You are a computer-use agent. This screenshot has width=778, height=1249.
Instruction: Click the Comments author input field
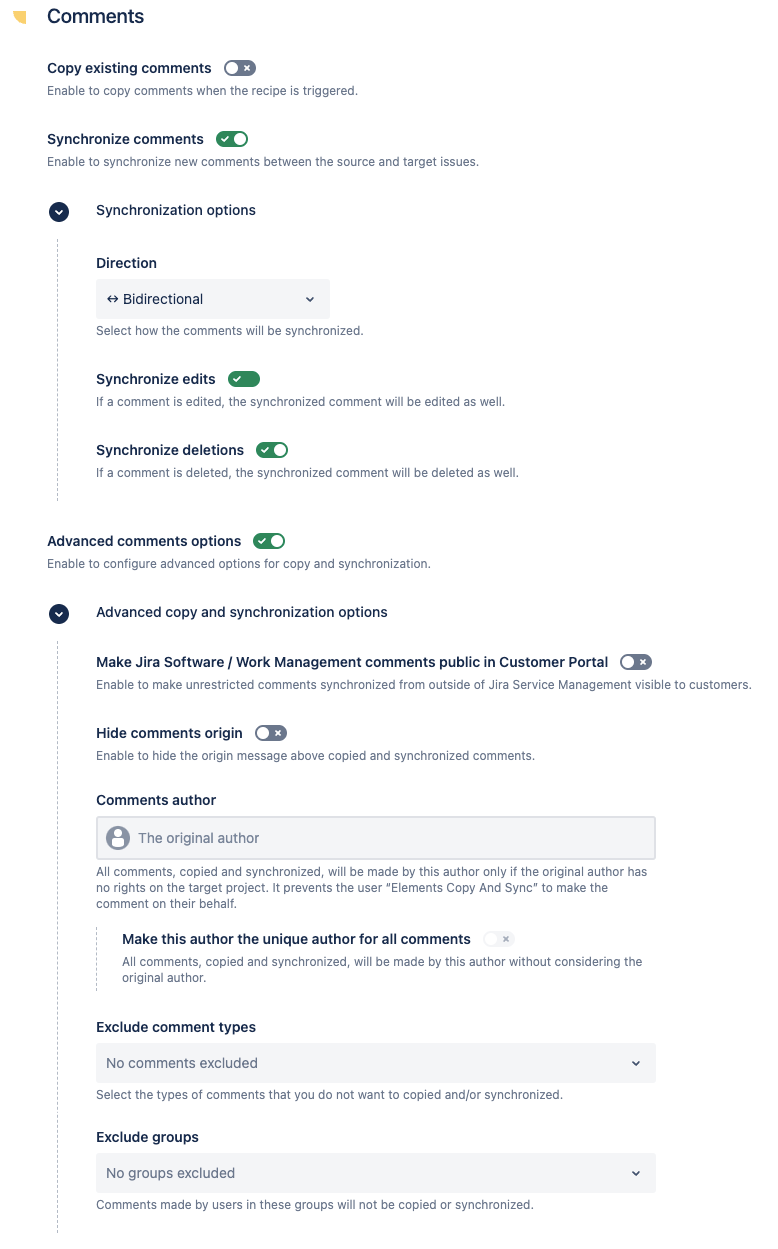coord(375,837)
